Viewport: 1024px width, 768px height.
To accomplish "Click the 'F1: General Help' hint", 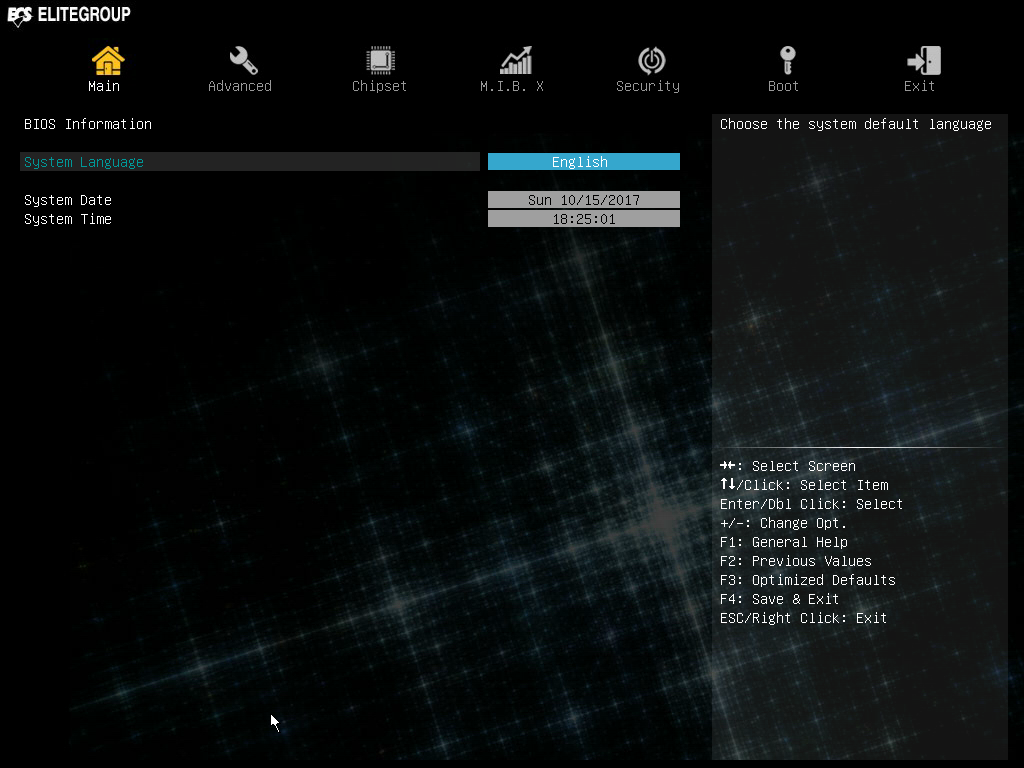I will [x=784, y=542].
